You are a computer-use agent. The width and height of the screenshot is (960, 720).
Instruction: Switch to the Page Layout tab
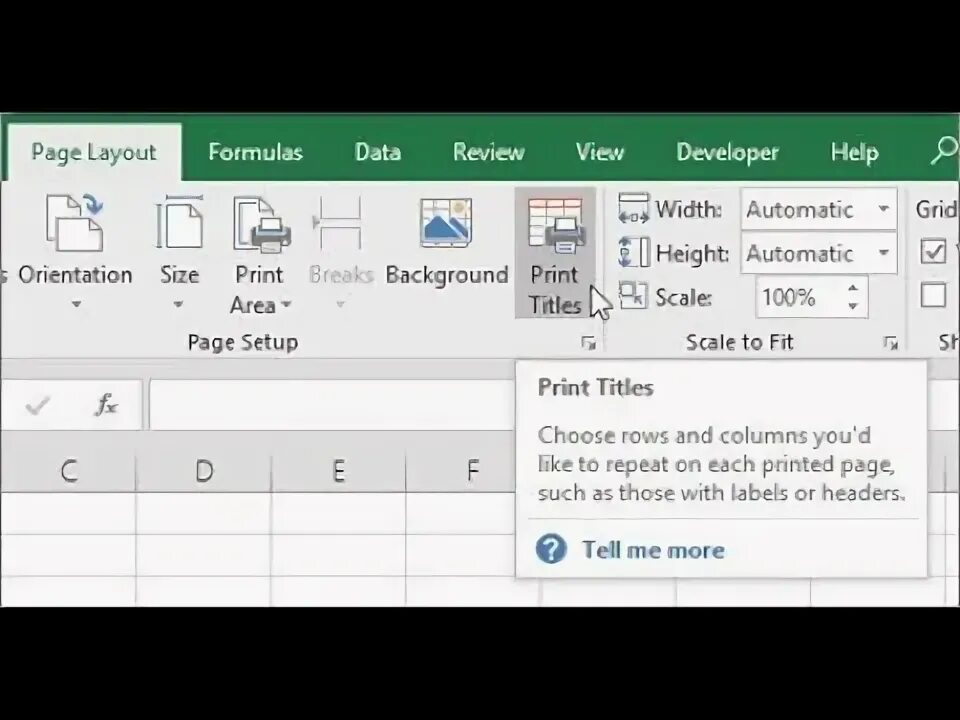pos(94,152)
